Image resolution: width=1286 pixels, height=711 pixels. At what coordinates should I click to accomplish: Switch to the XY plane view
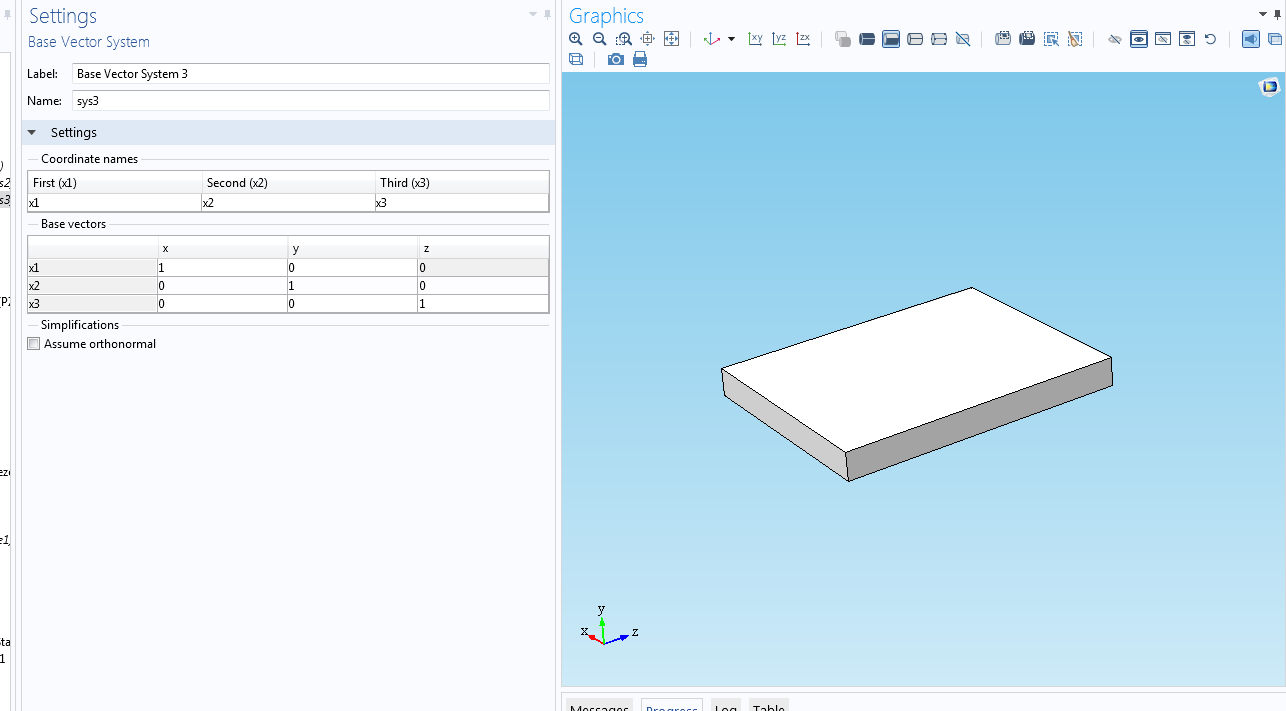pos(755,39)
